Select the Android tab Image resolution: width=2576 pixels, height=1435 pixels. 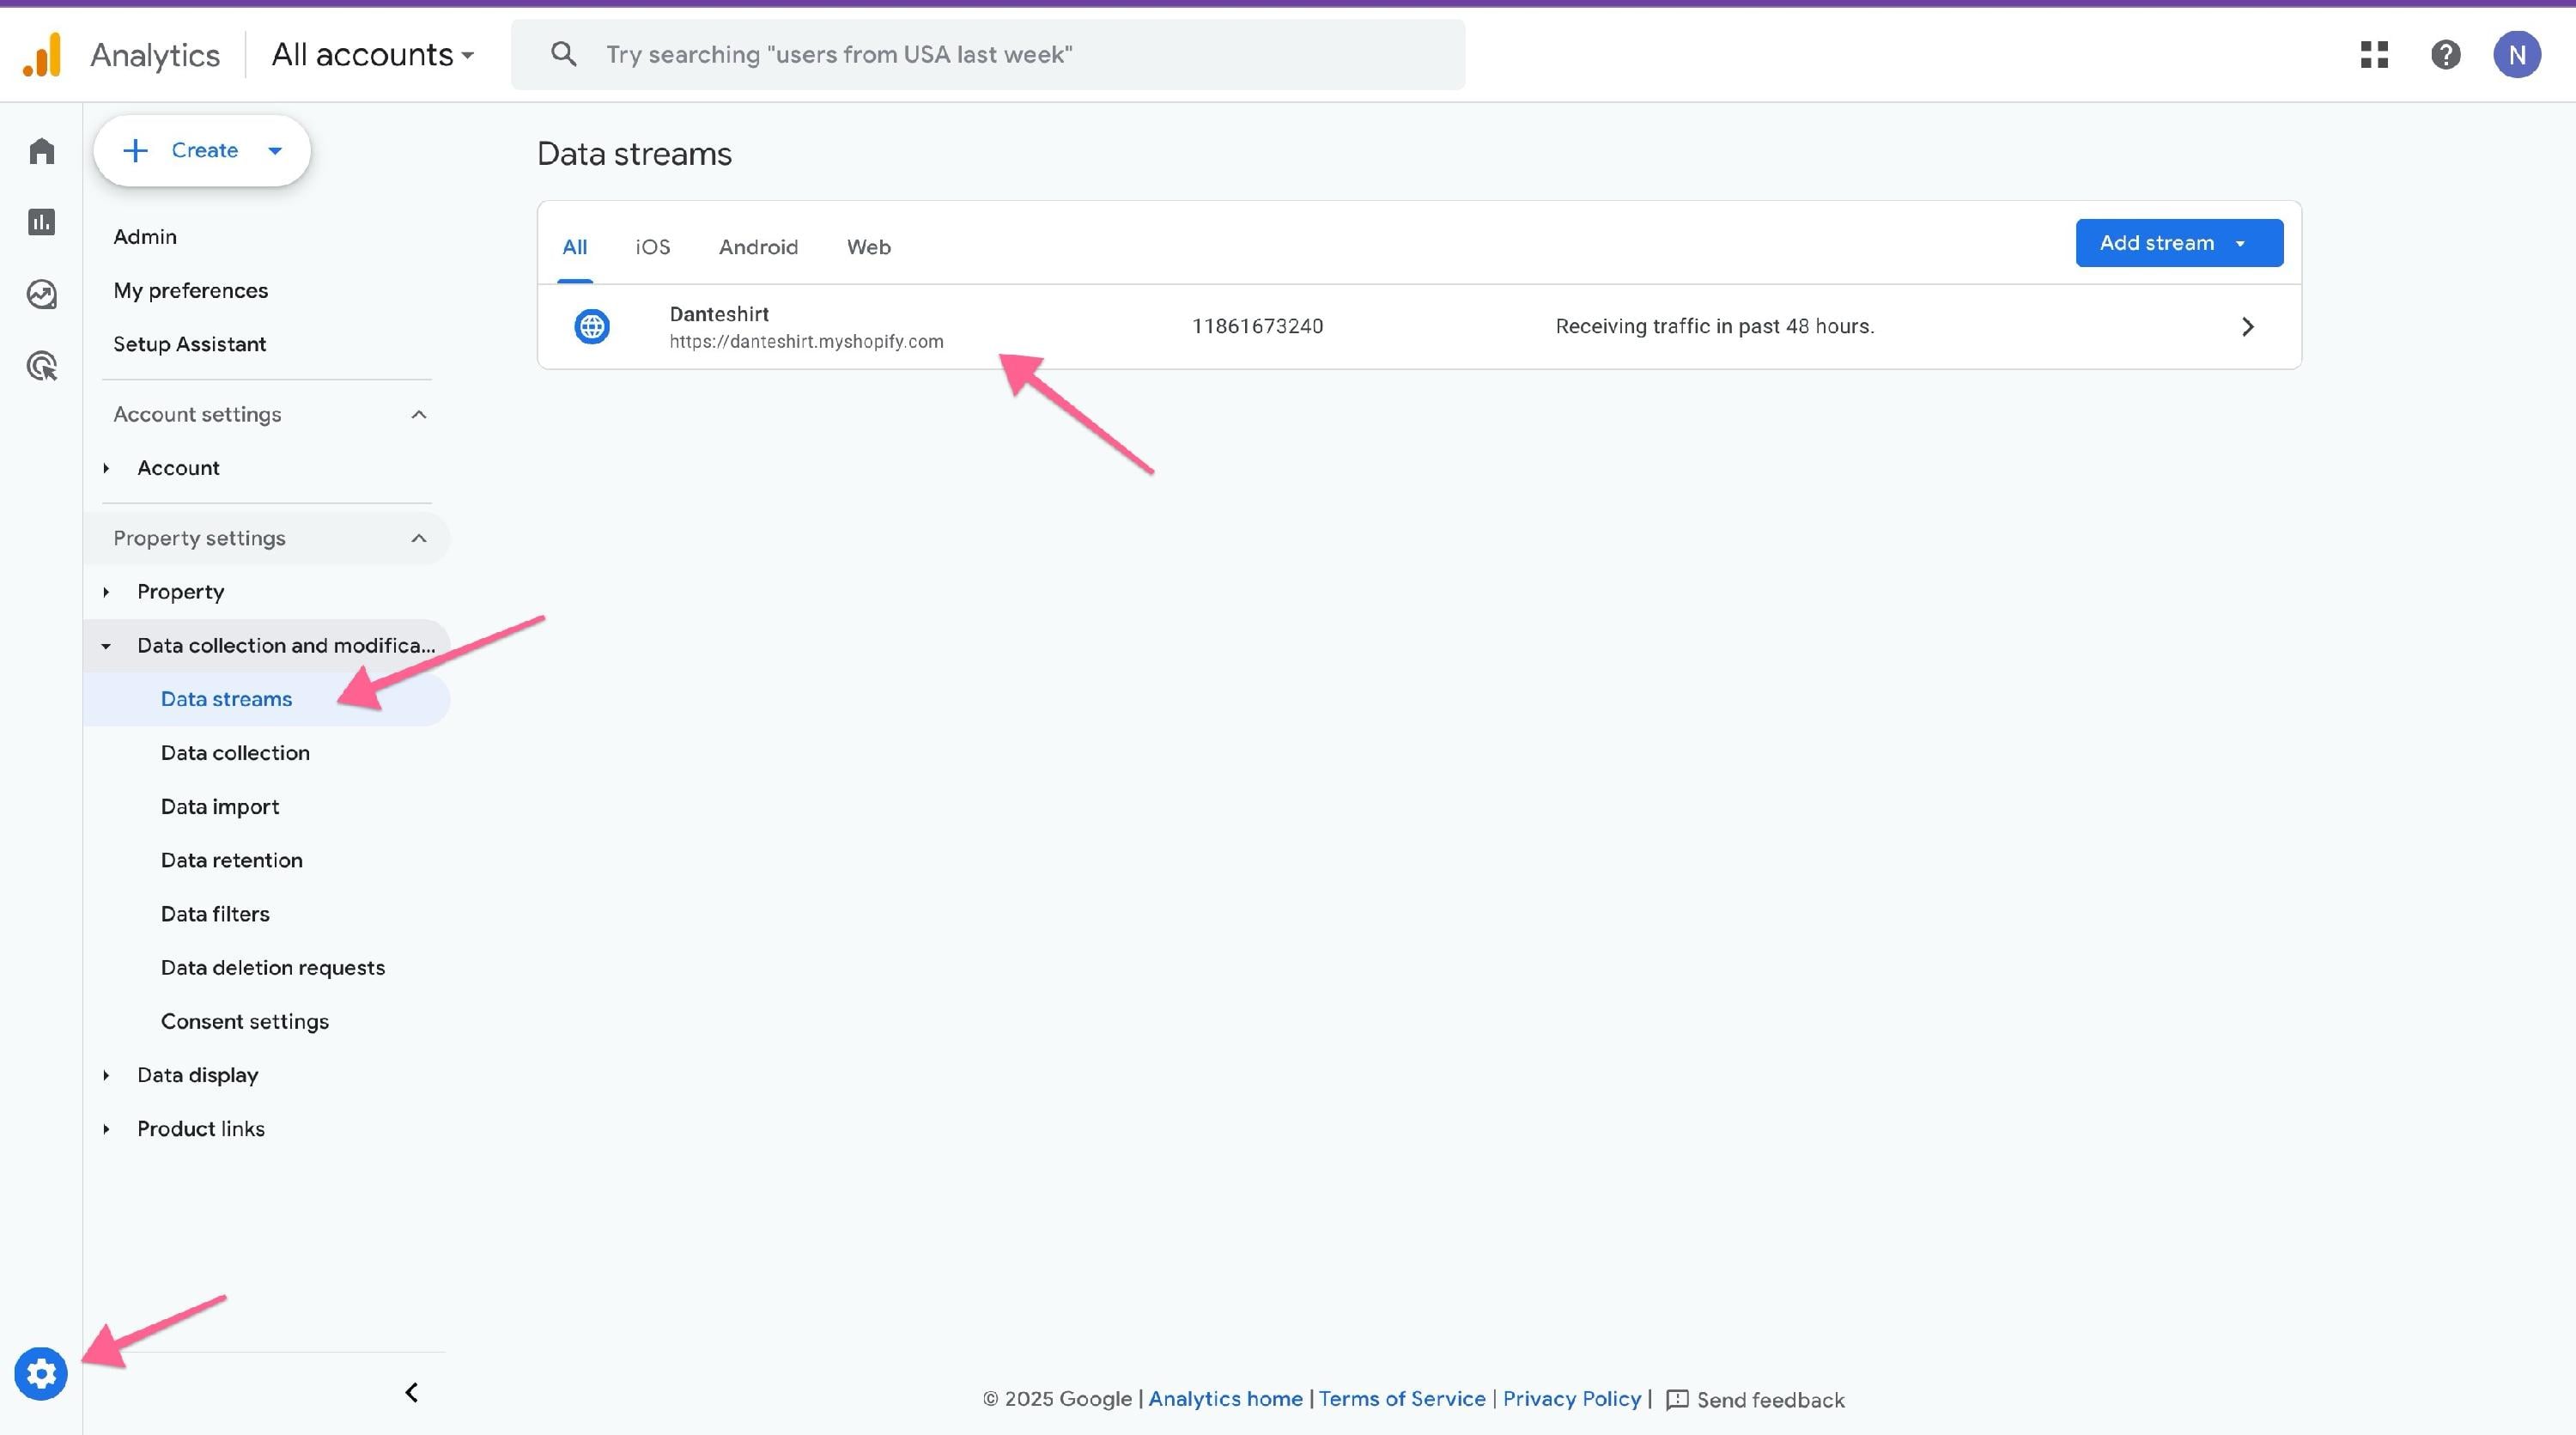[x=758, y=247]
